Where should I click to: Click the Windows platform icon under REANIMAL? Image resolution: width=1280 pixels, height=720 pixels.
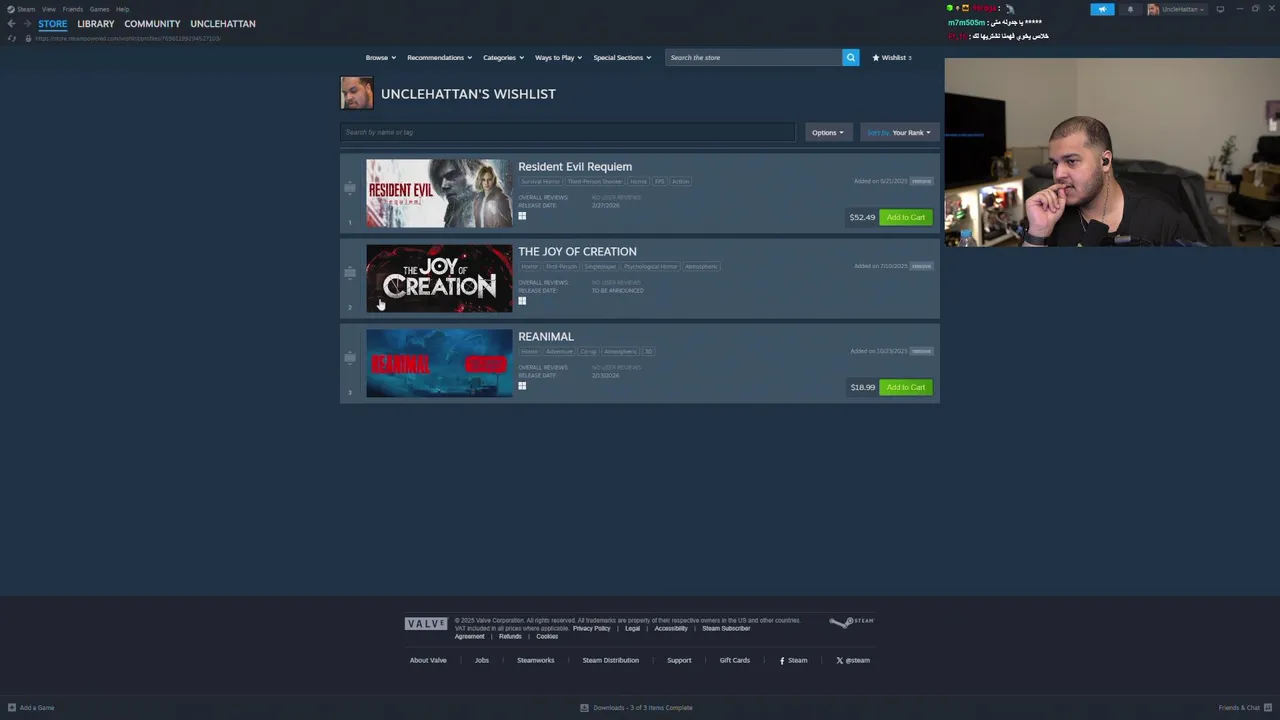522,386
